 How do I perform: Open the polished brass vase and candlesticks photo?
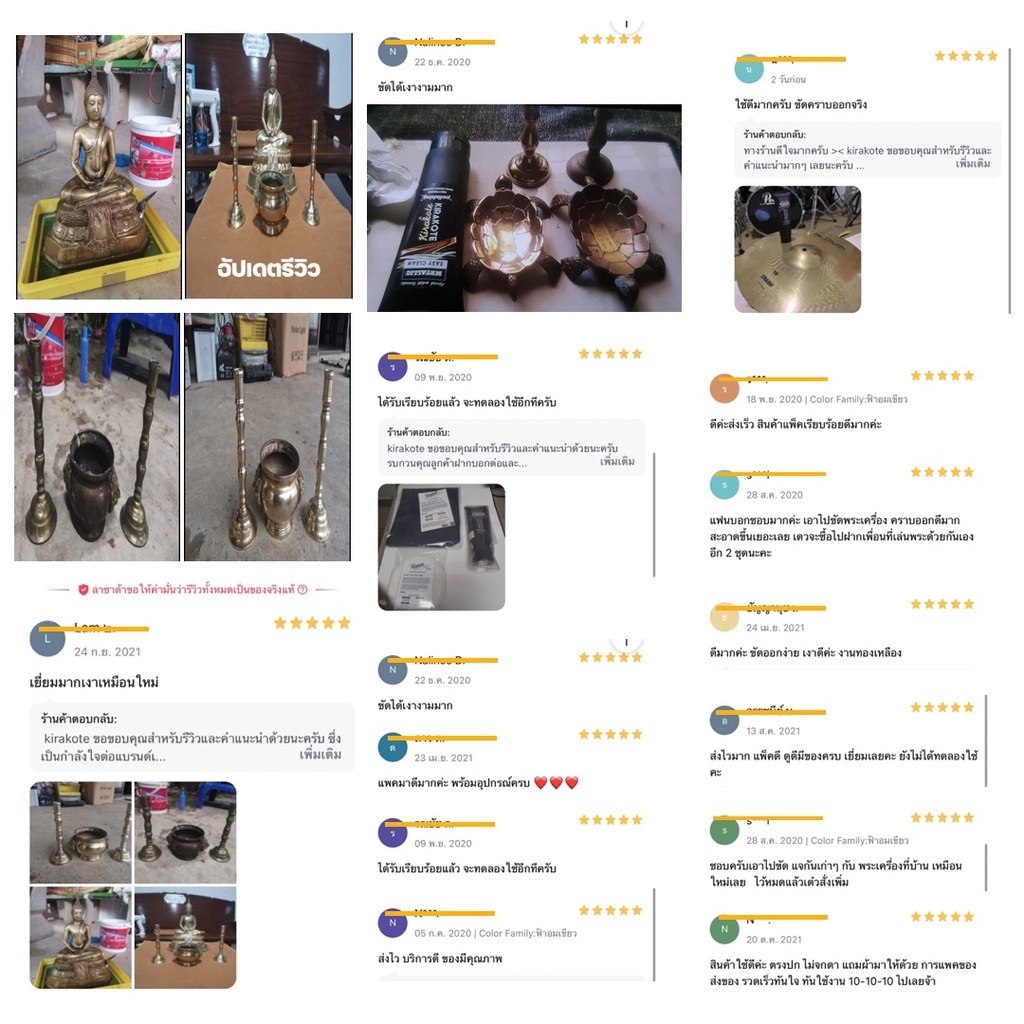(x=267, y=437)
